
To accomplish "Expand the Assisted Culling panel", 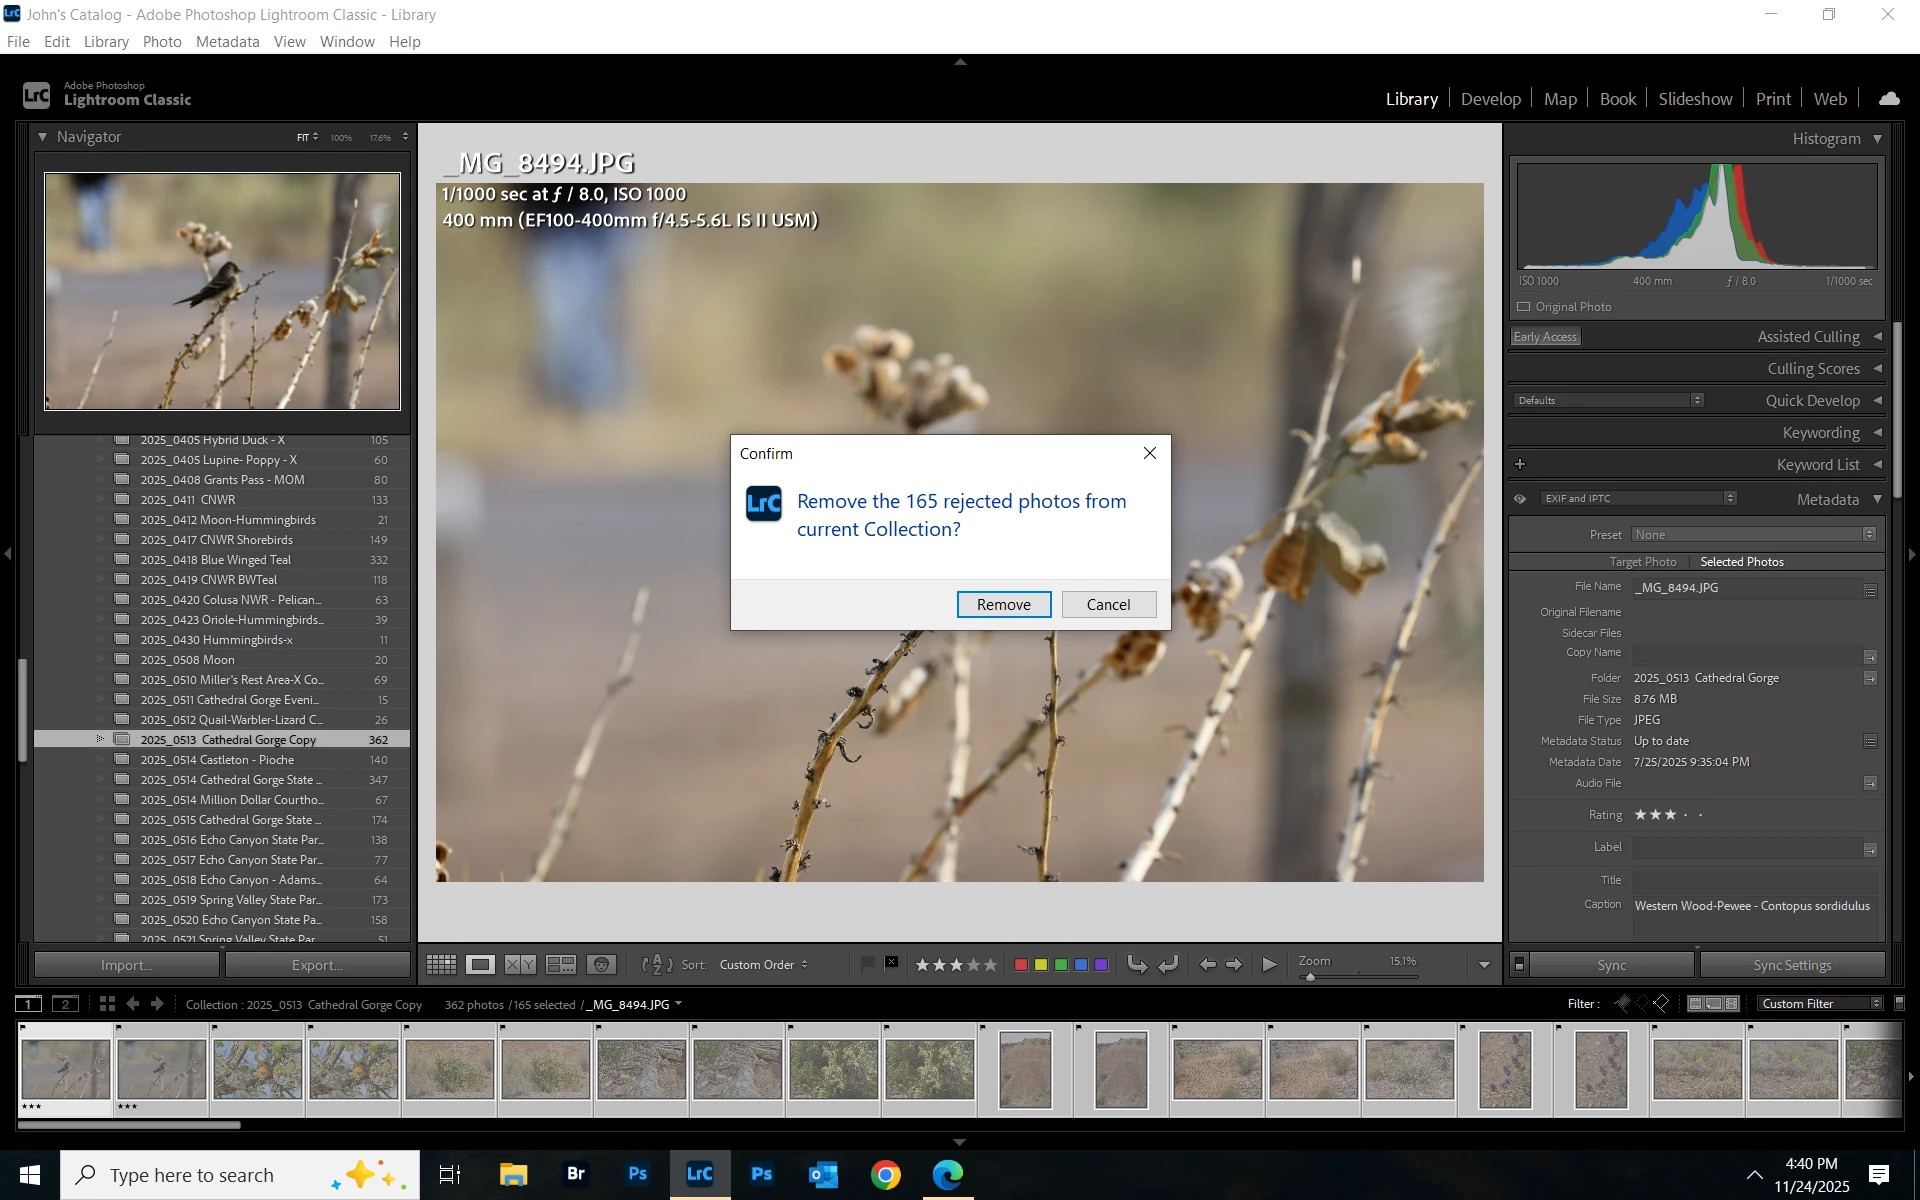I will 1878,337.
